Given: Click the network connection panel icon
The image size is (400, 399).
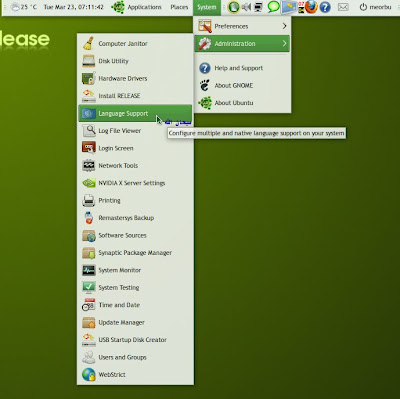Looking at the screenshot, I should [x=258, y=7].
